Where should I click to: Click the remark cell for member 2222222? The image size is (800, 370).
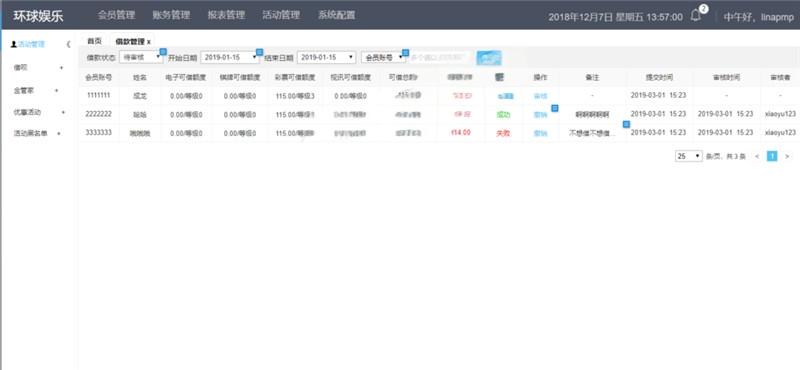coord(592,114)
